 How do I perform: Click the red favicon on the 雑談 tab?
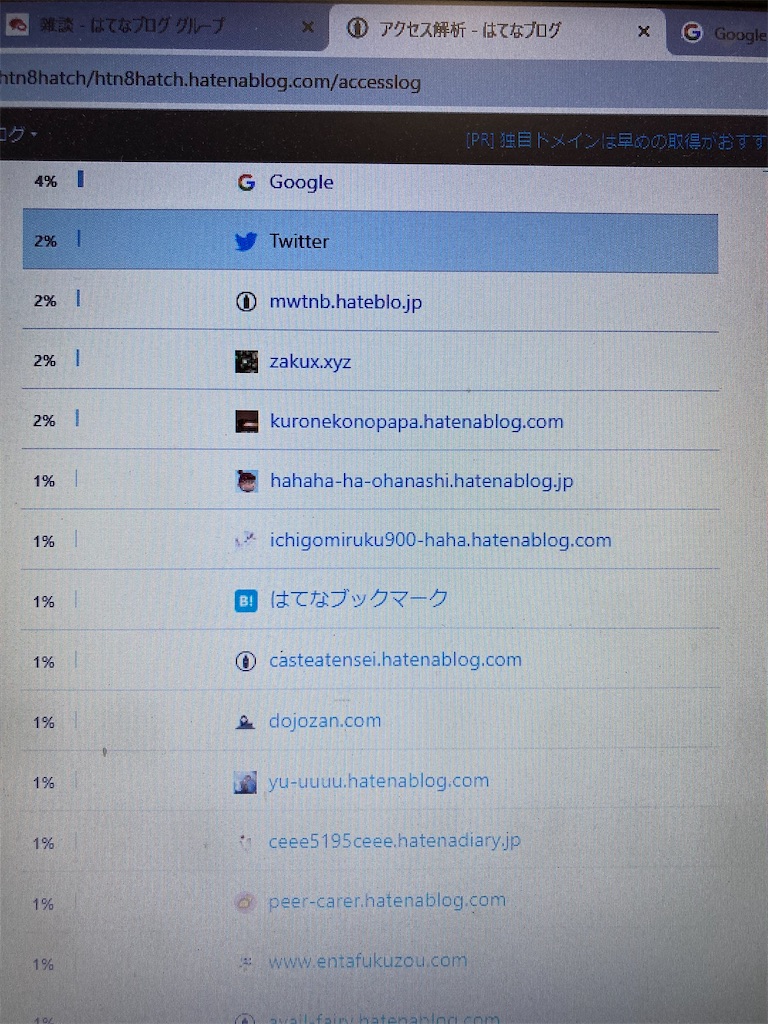click(18, 25)
